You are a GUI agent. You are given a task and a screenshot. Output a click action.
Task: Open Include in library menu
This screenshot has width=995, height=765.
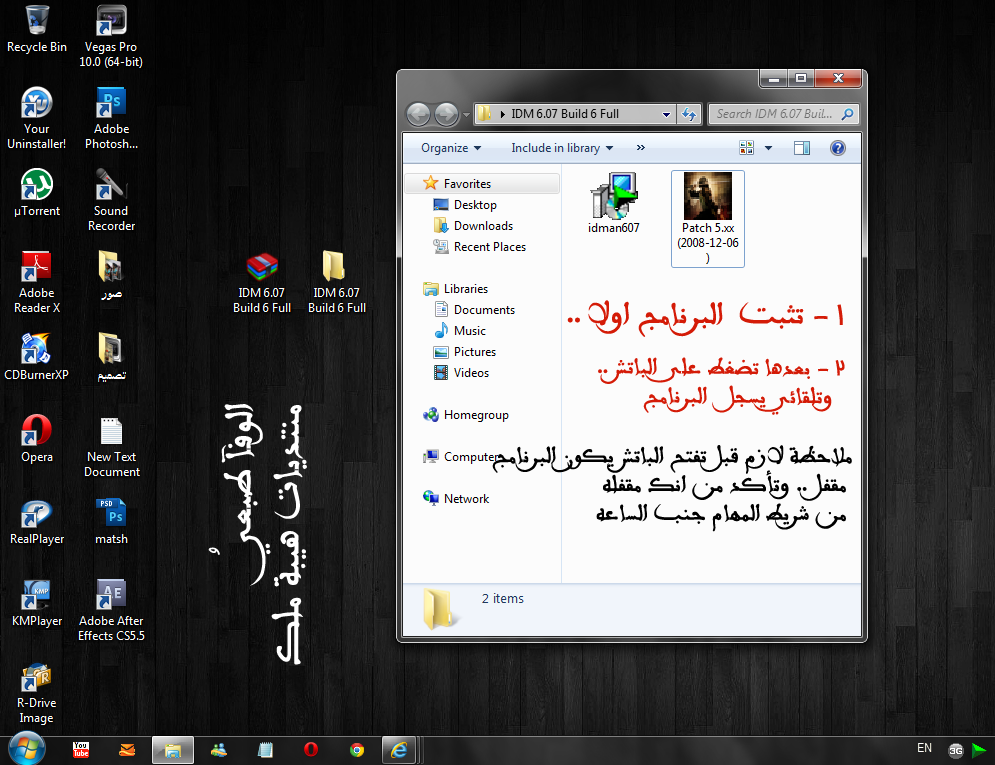tap(562, 148)
